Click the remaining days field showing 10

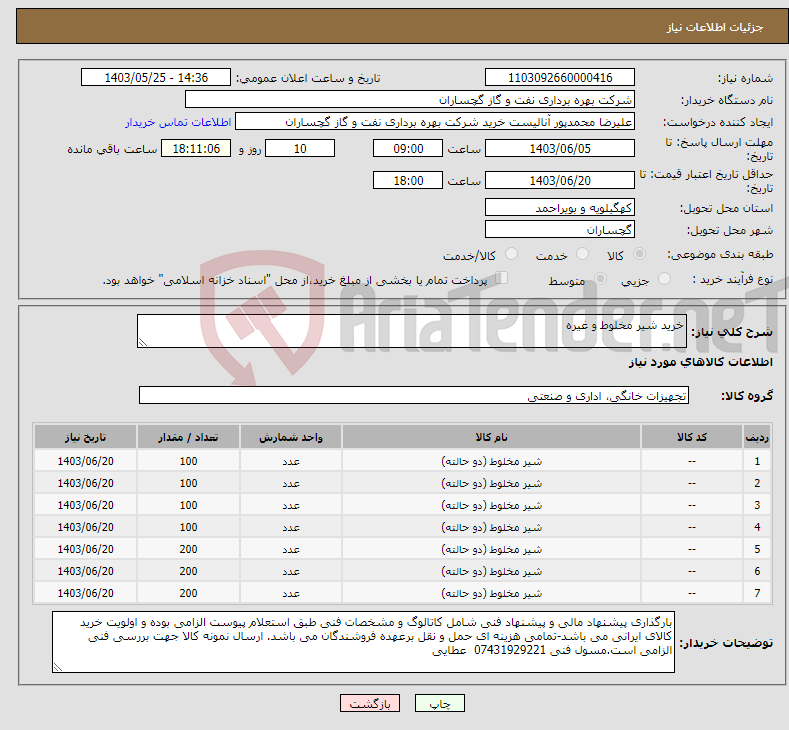click(300, 148)
